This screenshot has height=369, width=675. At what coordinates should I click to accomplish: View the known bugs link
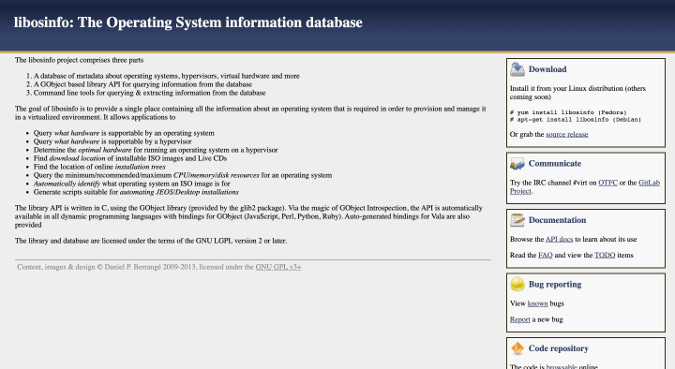537,304
